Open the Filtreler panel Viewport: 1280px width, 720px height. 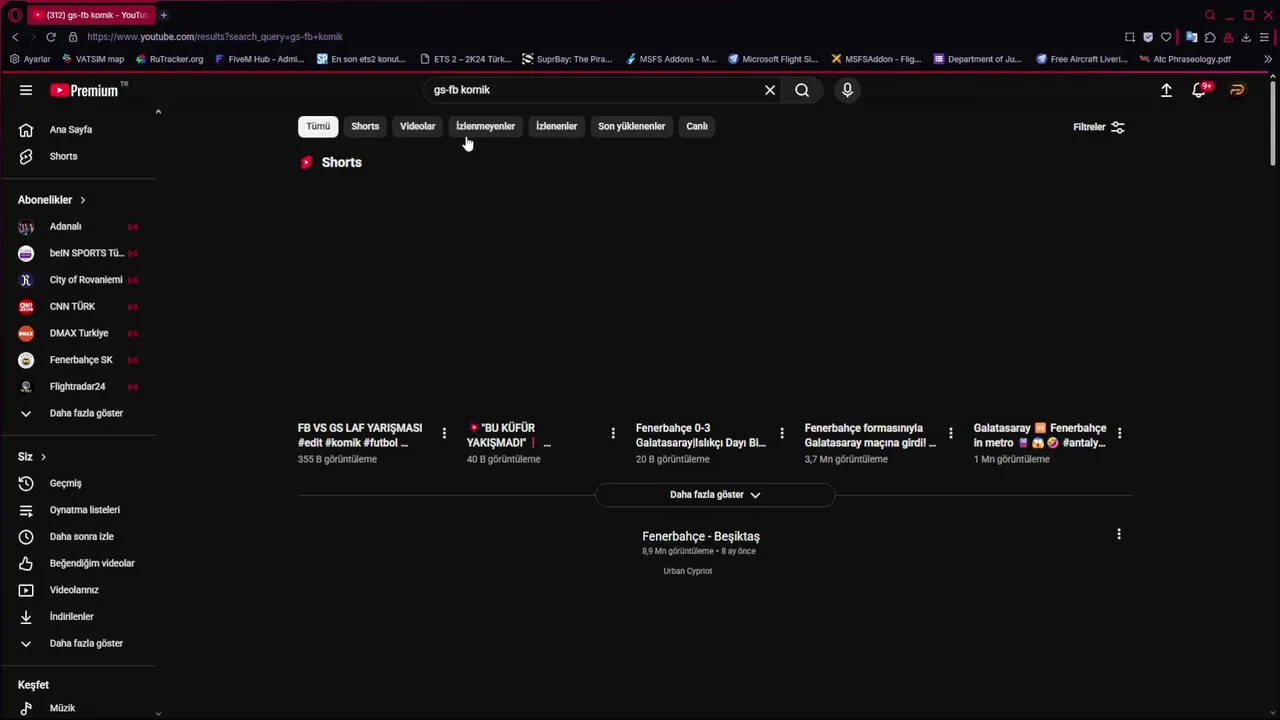(1098, 127)
